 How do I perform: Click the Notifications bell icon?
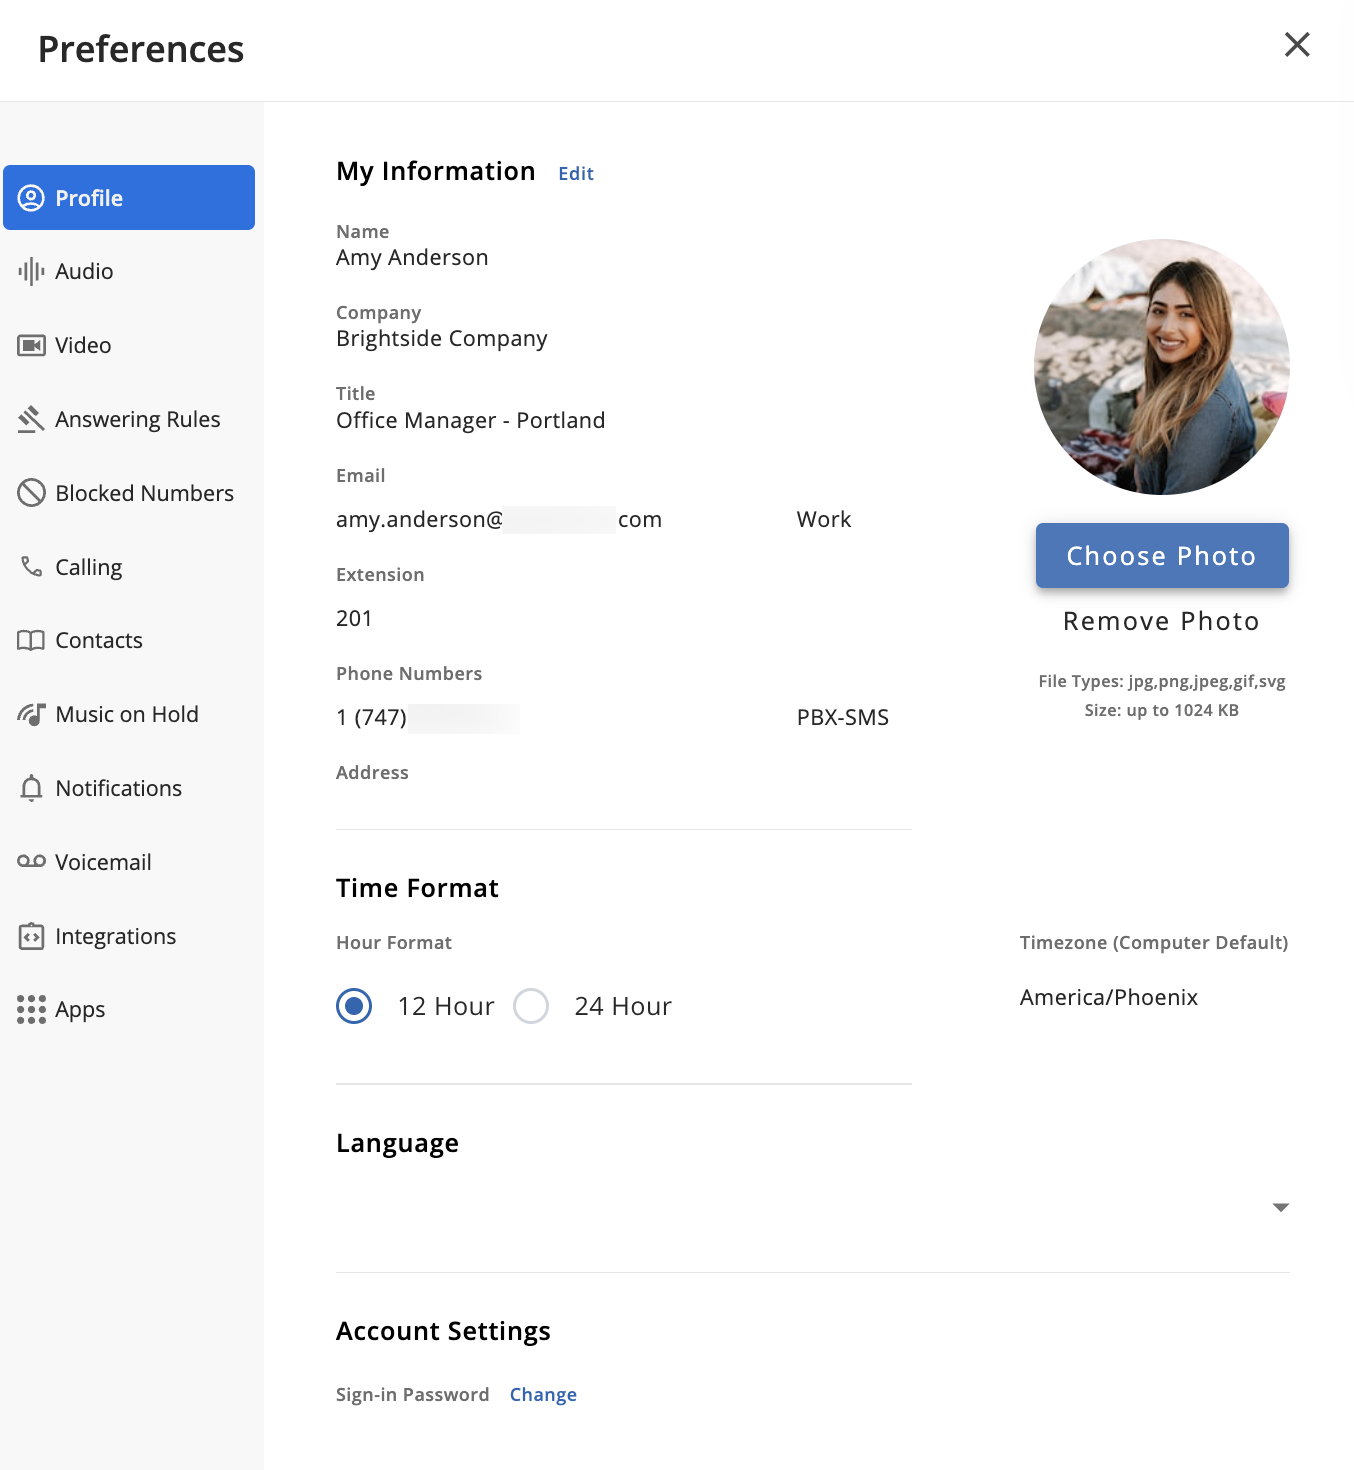31,788
